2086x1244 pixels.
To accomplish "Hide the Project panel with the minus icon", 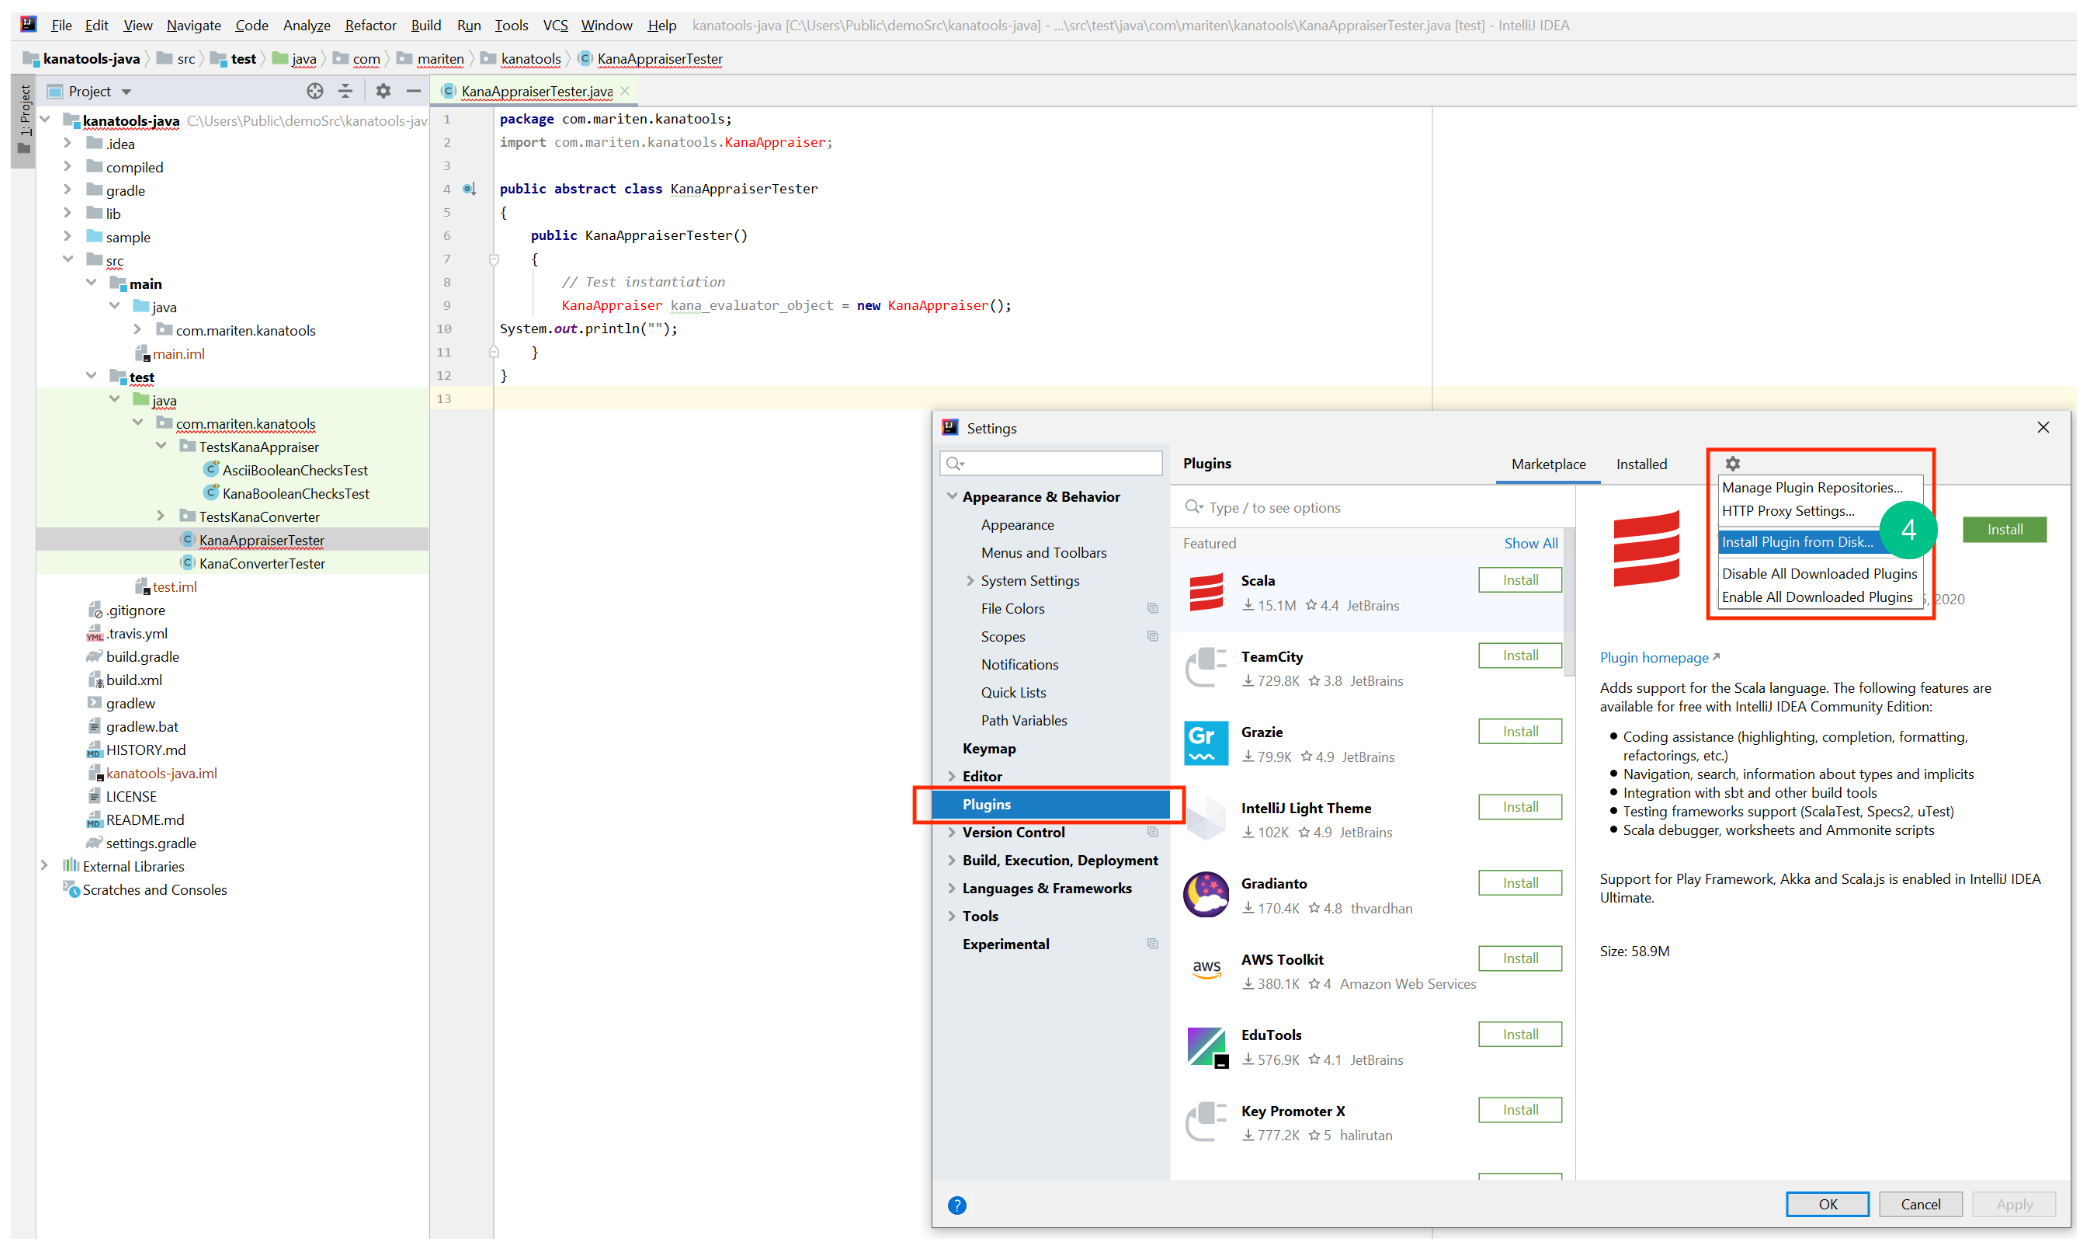I will (x=413, y=91).
